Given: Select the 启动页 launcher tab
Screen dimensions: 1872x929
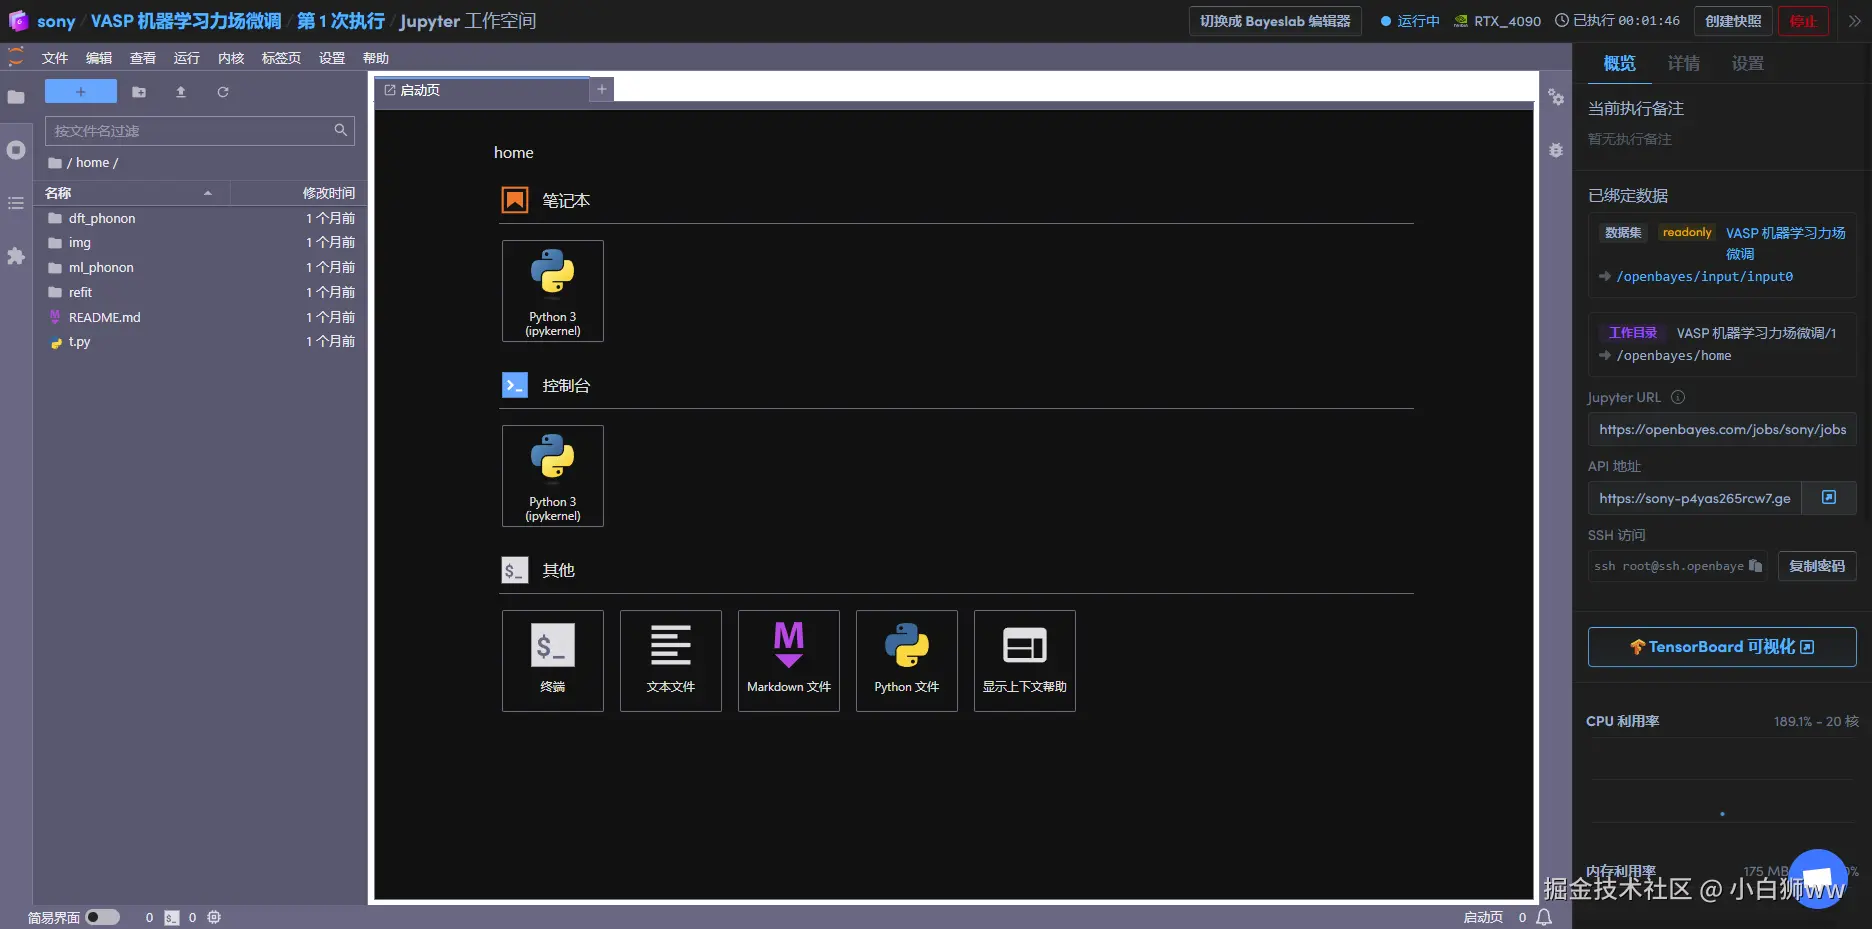Looking at the screenshot, I should tap(482, 90).
